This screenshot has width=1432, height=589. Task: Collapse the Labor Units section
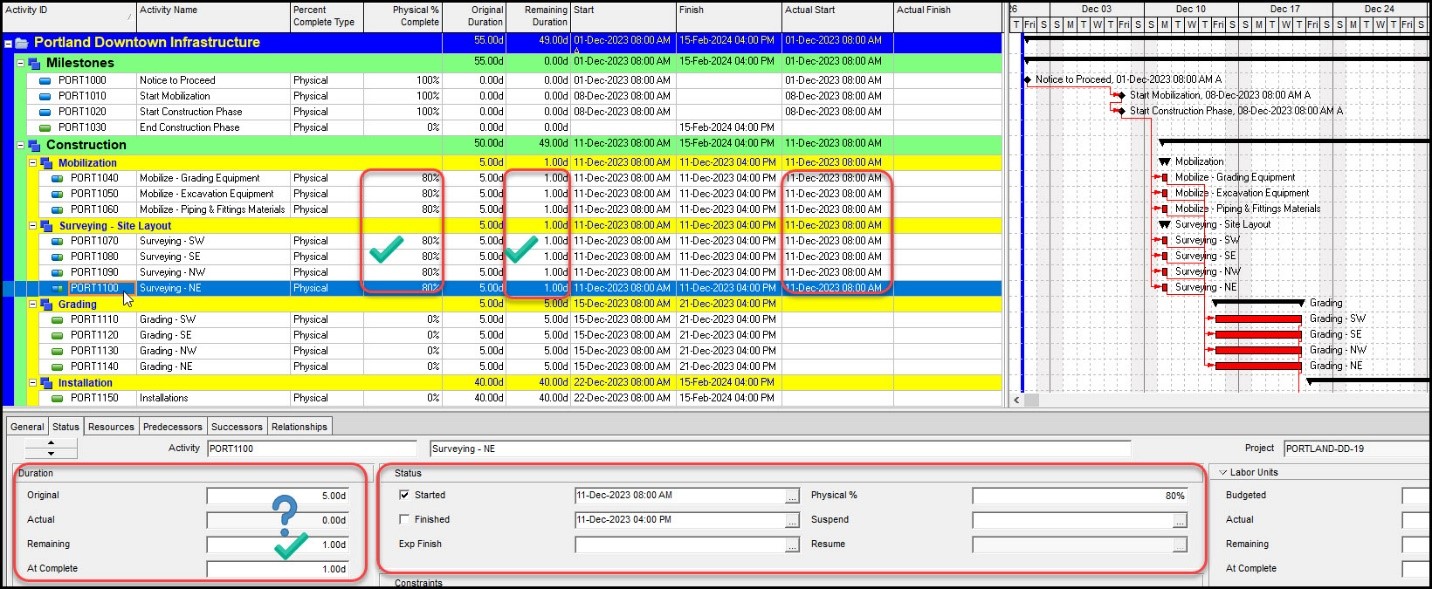1222,472
